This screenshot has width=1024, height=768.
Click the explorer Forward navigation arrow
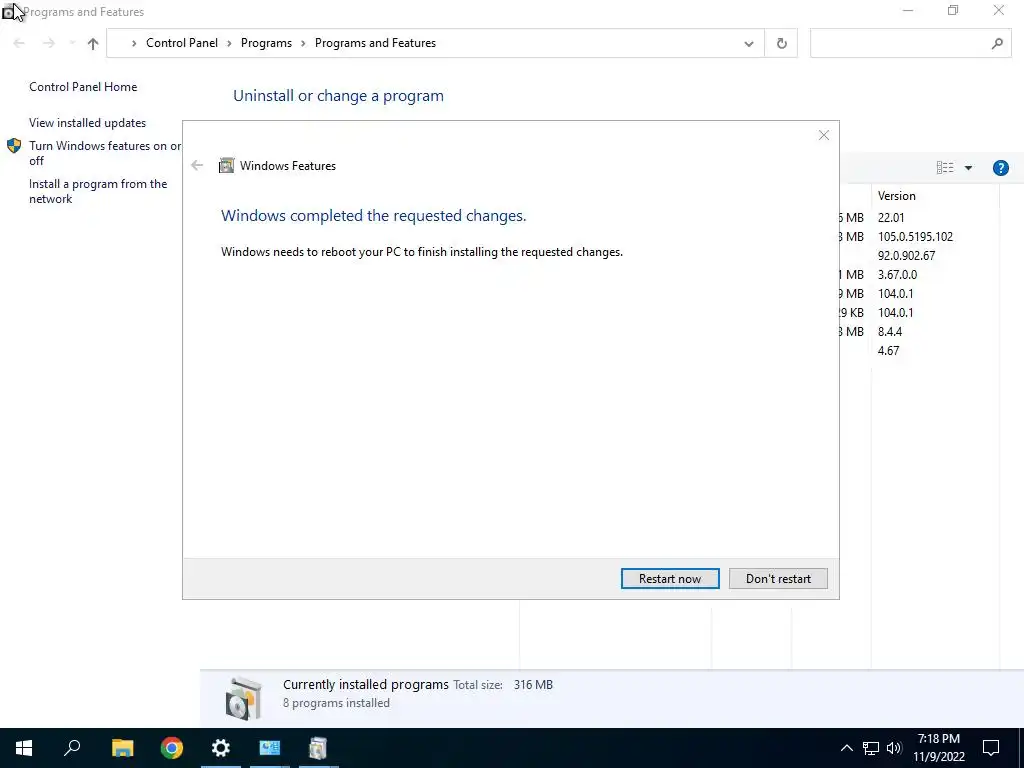click(x=48, y=43)
